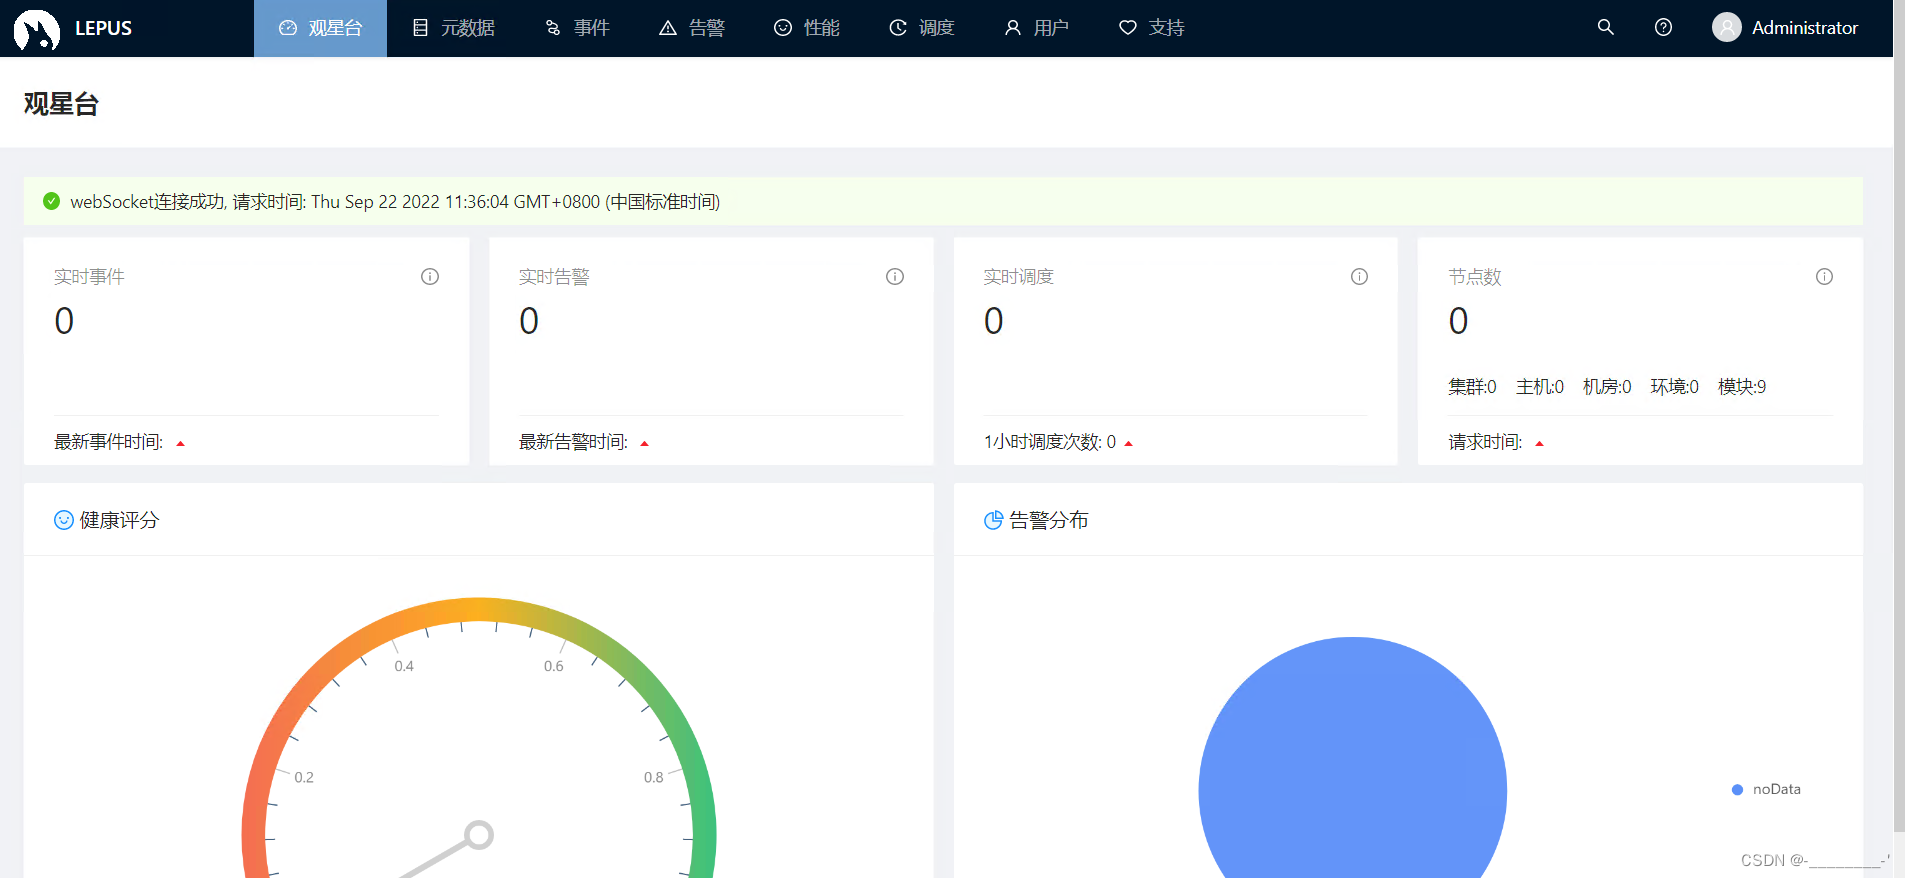Click red triangle beside 1小时调度次数
1905x878 pixels.
(1128, 443)
